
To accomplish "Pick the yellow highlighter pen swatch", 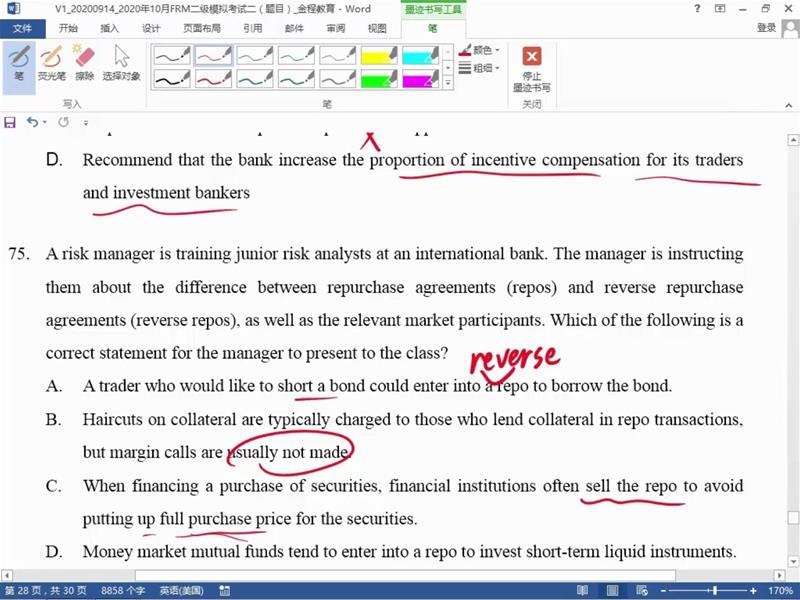I will click(x=379, y=55).
